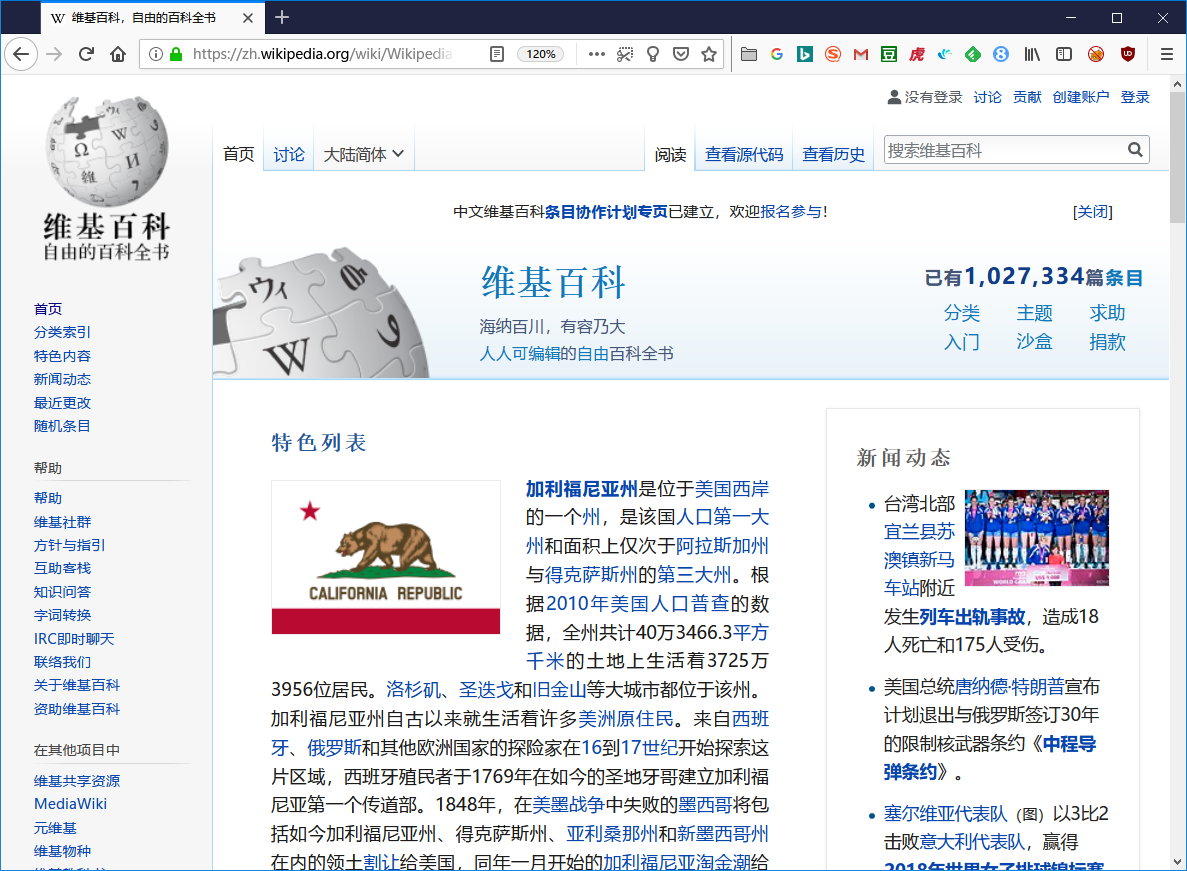Bookmark this page with star

click(709, 54)
